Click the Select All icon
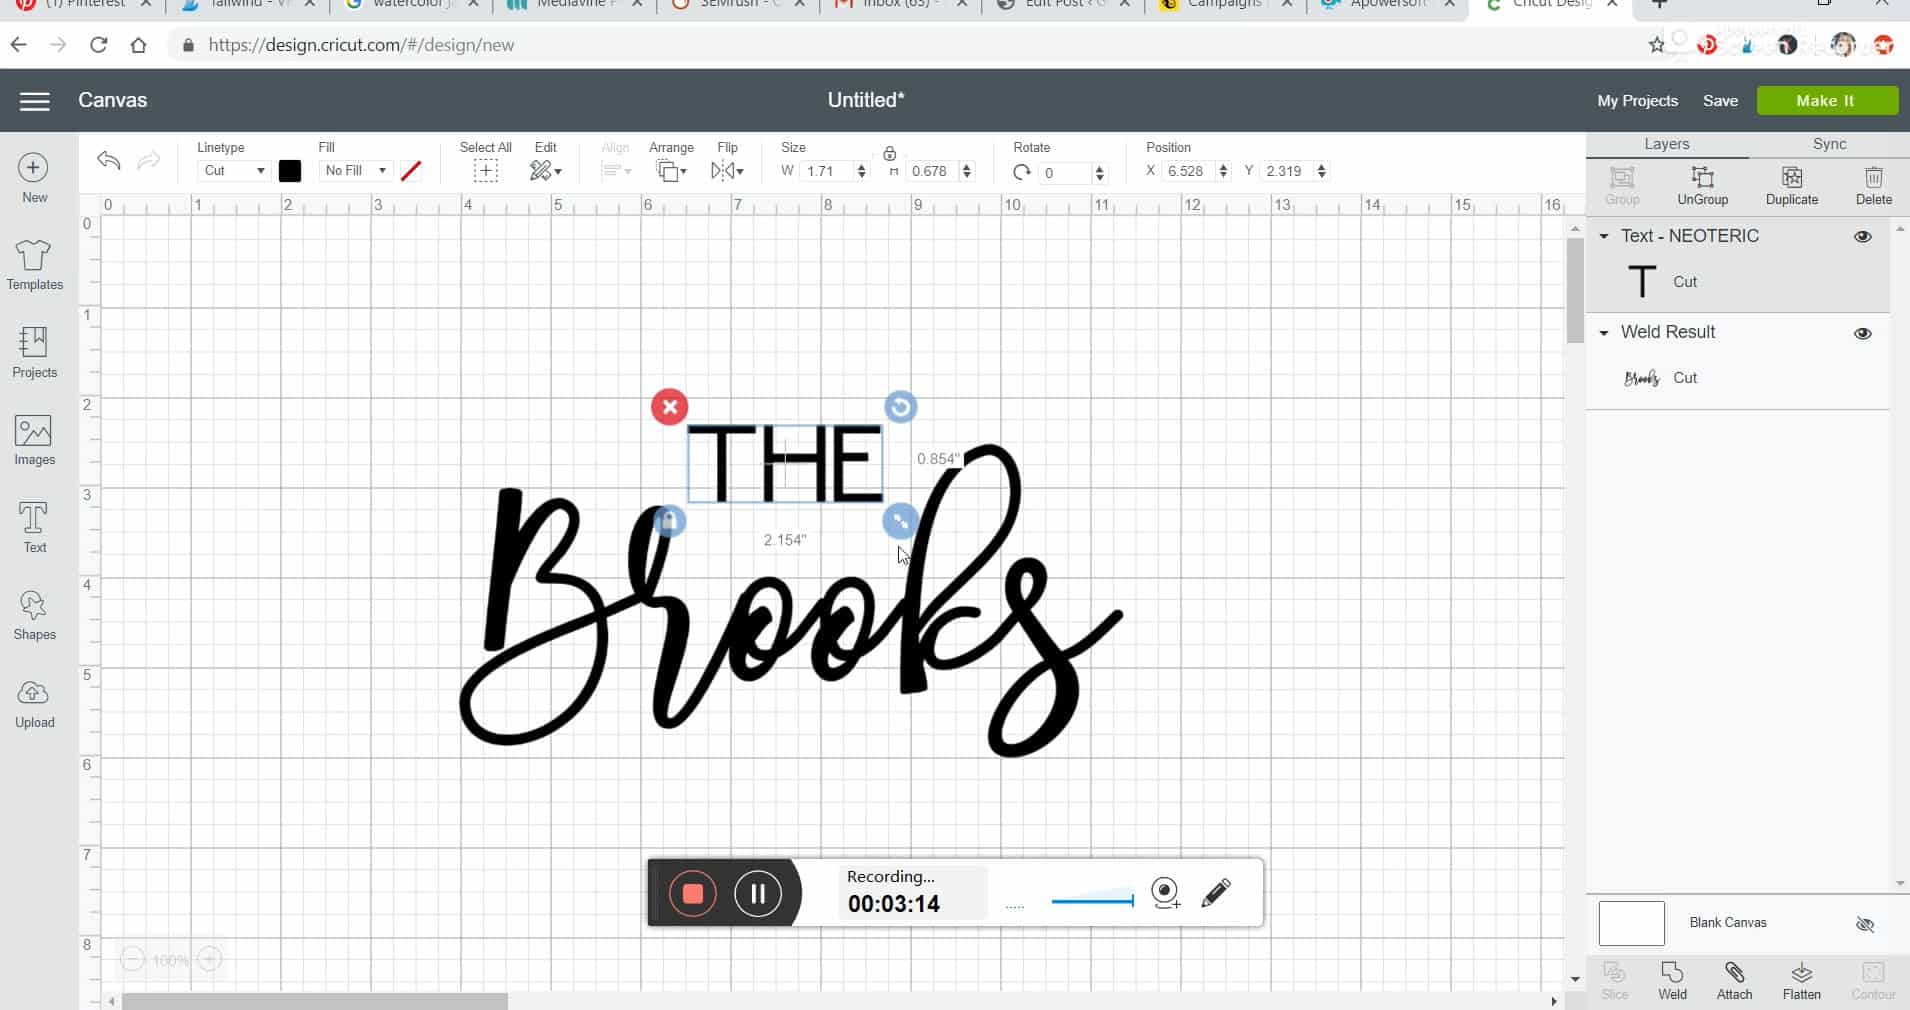Image resolution: width=1910 pixels, height=1010 pixels. [485, 171]
